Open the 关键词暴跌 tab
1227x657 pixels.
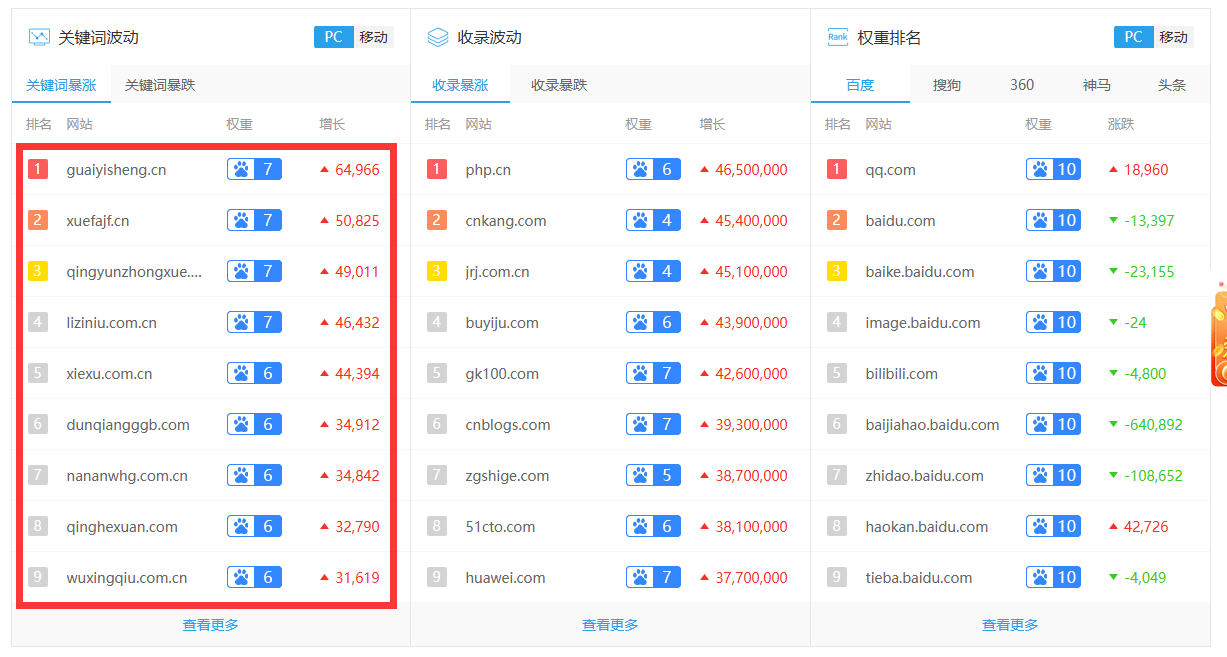162,84
